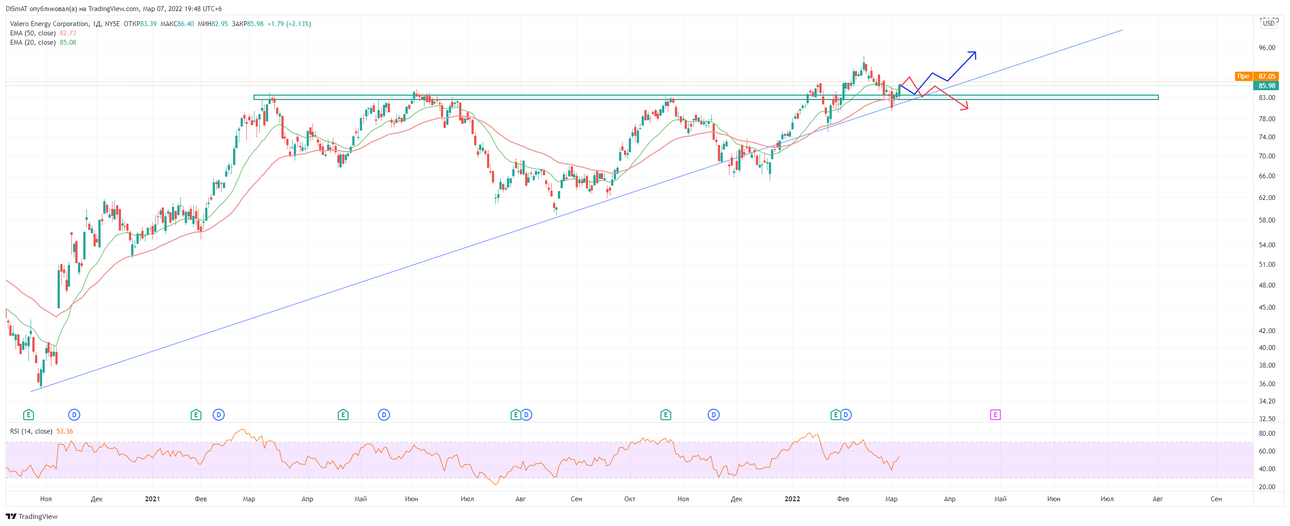1290x526 pixels.
Task: Click the RSI value 53.36
Action: pos(64,431)
